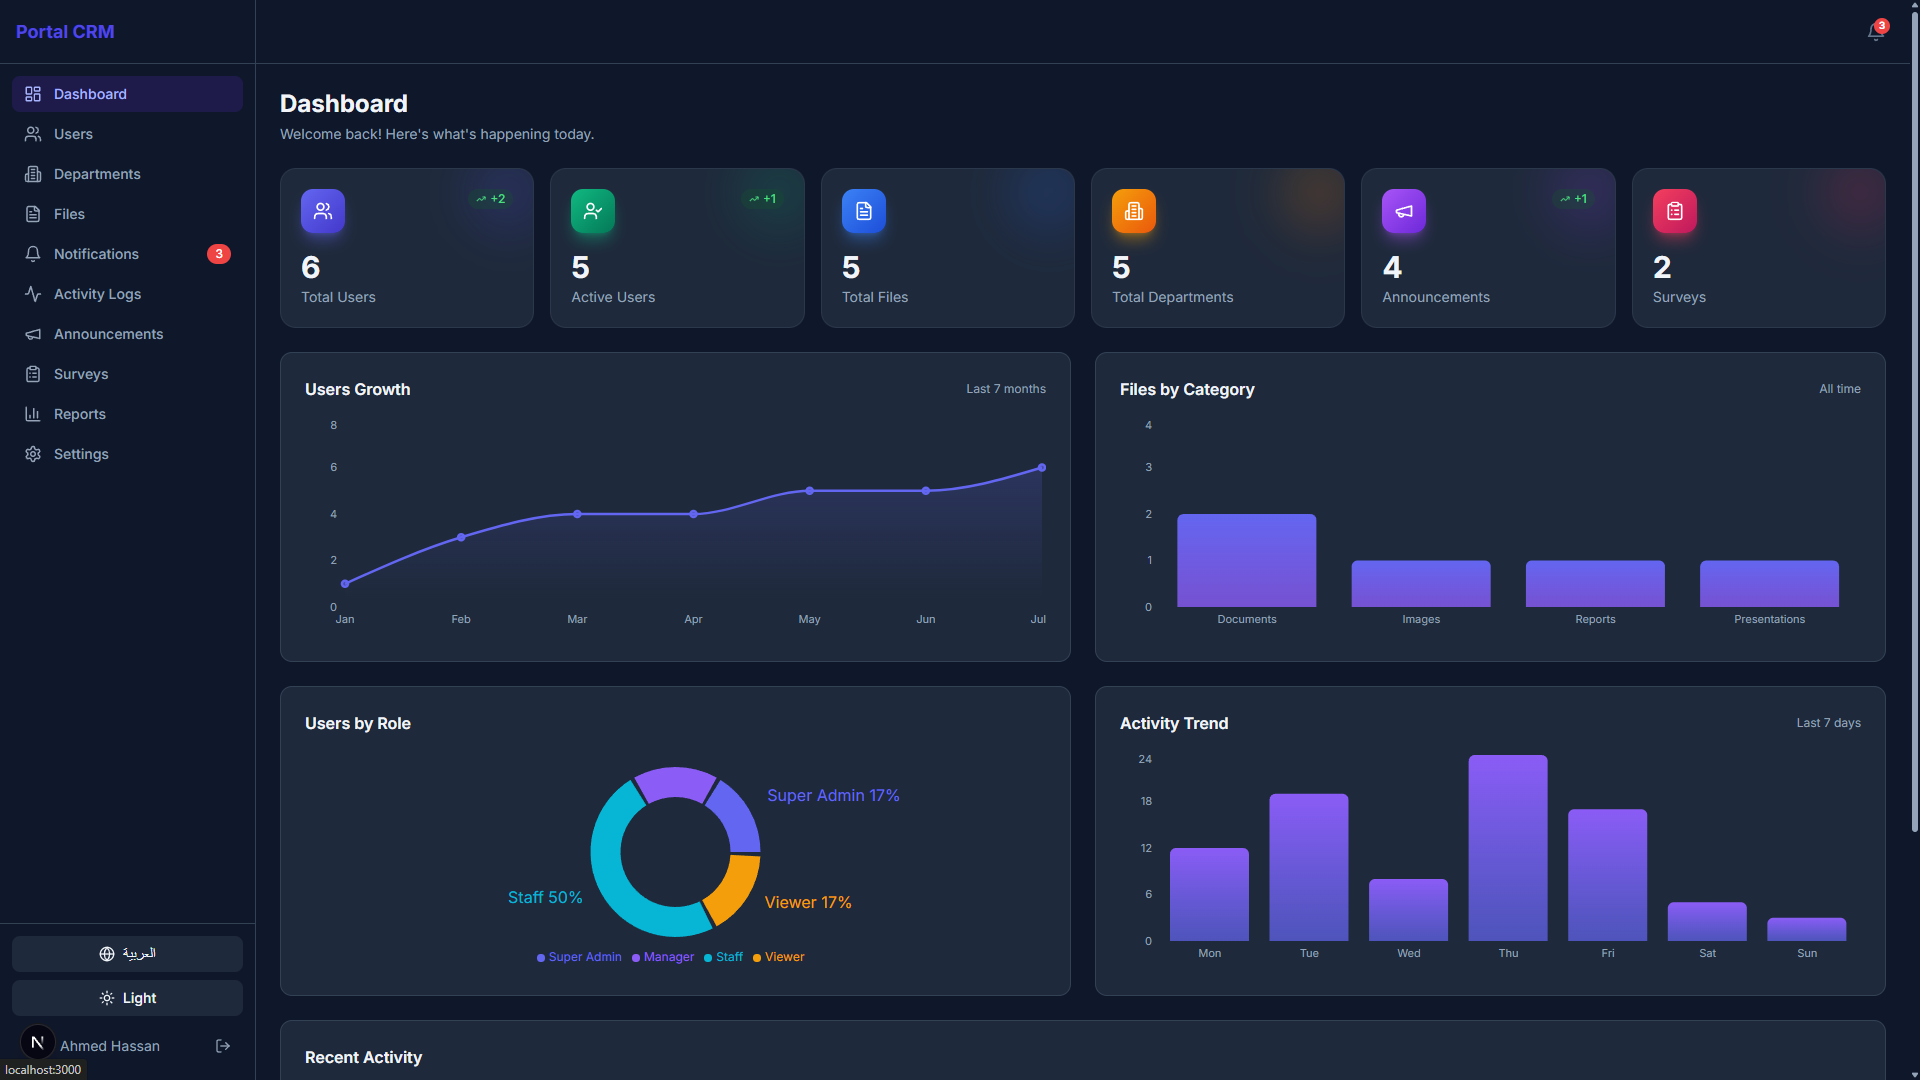Switch language to العربية
1920x1080 pixels.
127,954
